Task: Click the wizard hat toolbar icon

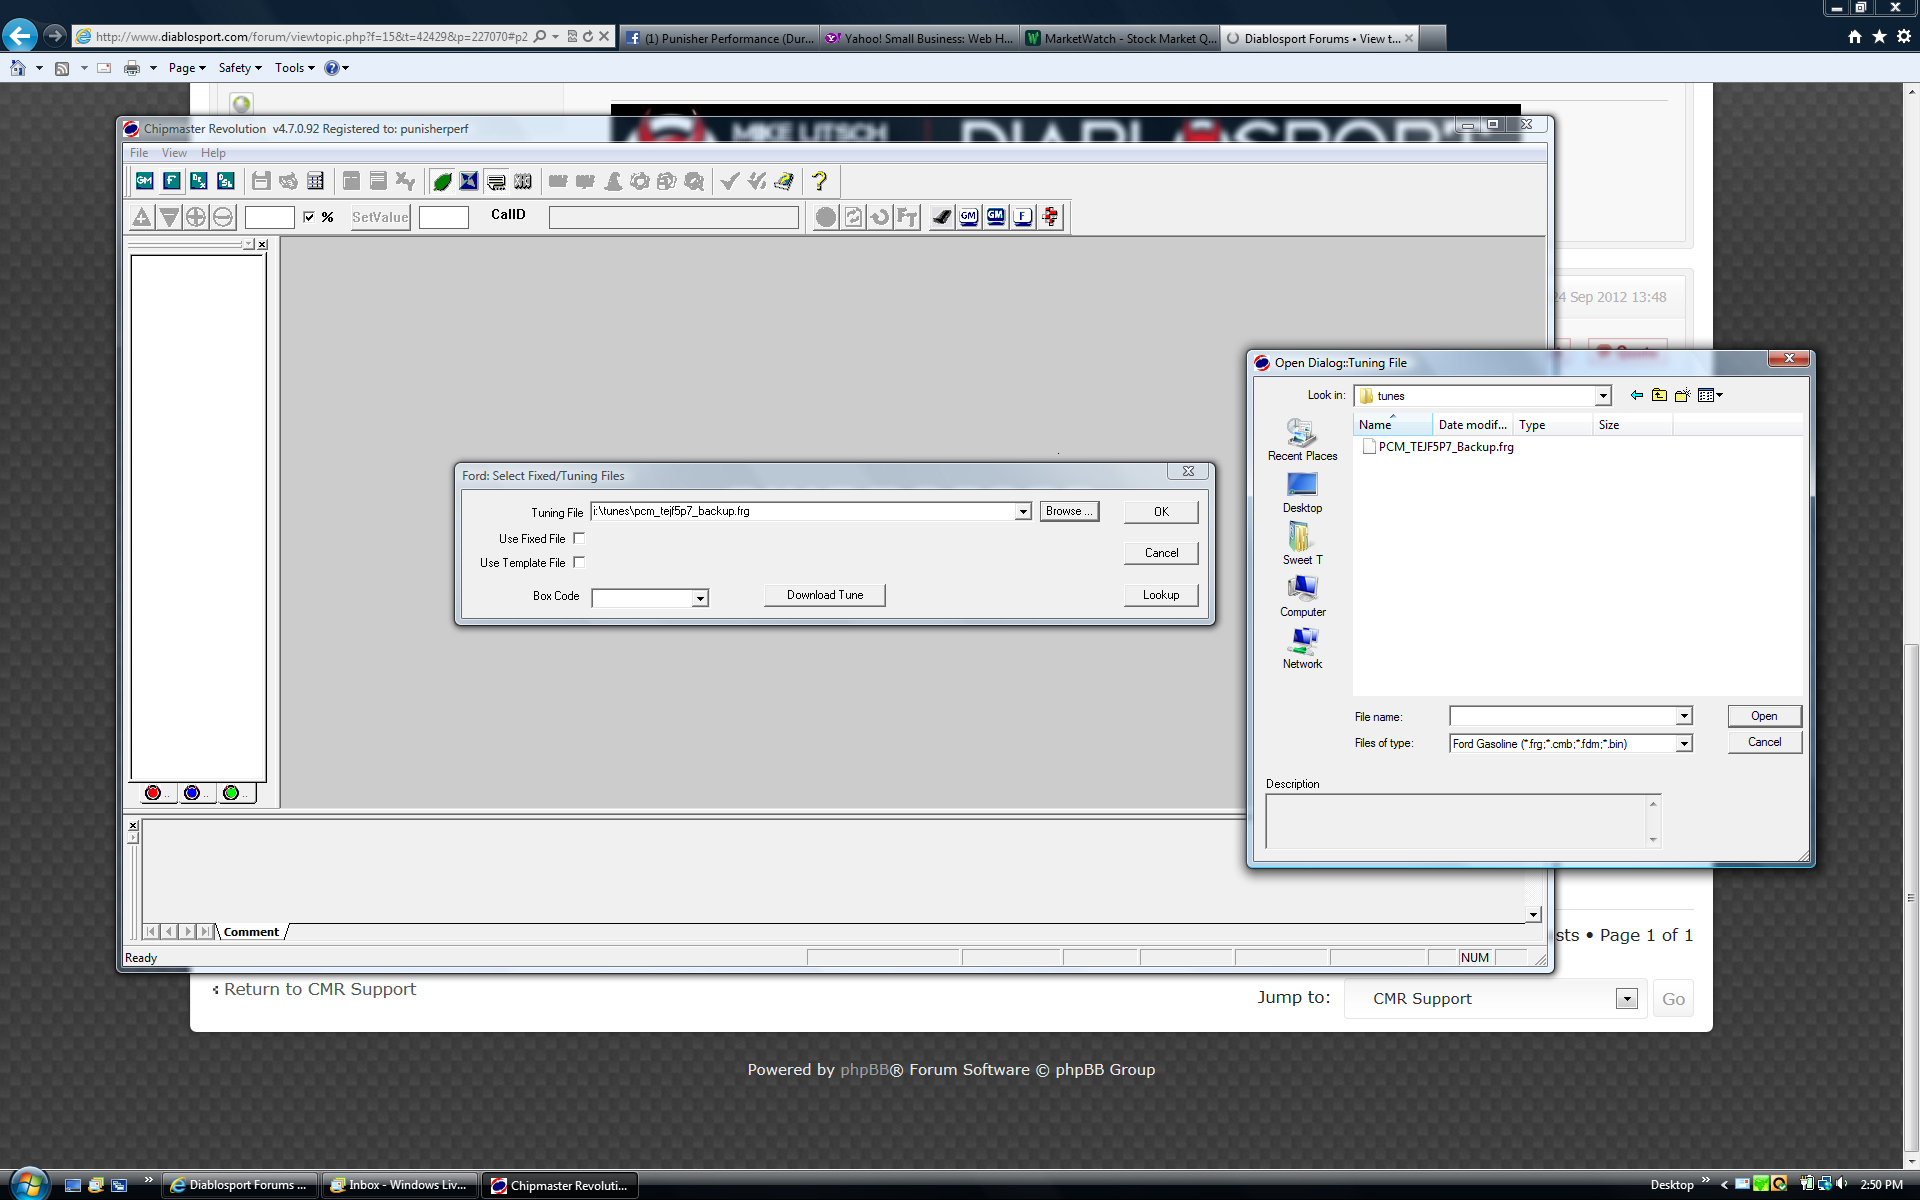Action: [613, 181]
